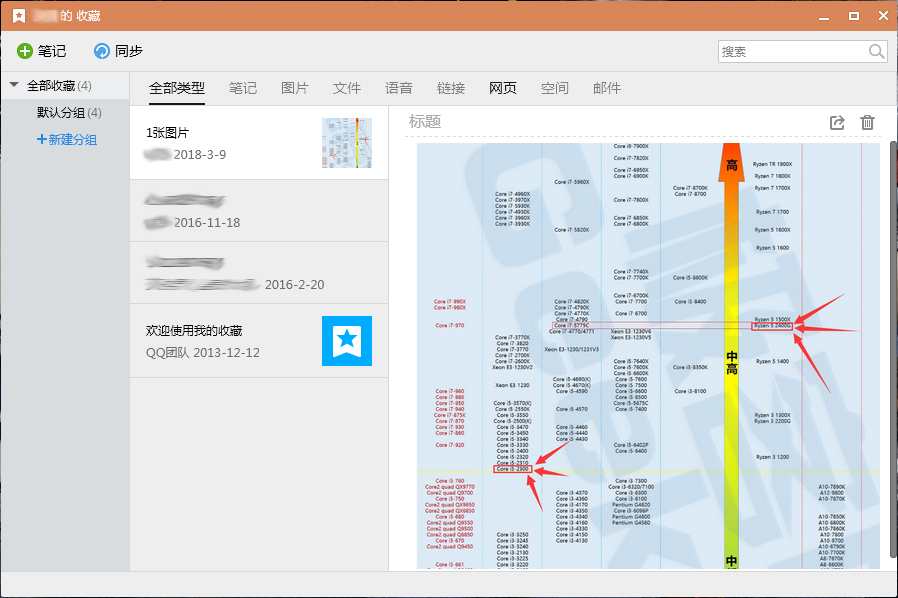Switch to the 笔记 tab

[x=243, y=88]
